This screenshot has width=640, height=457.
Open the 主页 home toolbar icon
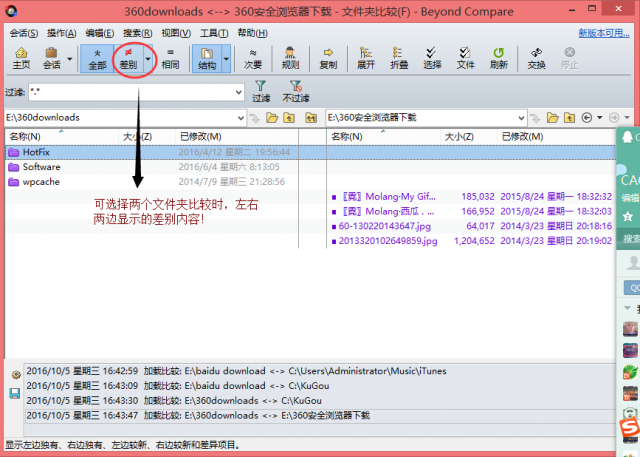21,58
